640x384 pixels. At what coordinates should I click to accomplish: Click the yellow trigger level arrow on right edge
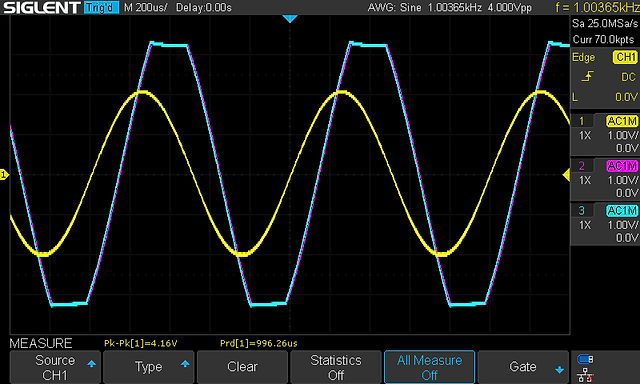coord(566,175)
